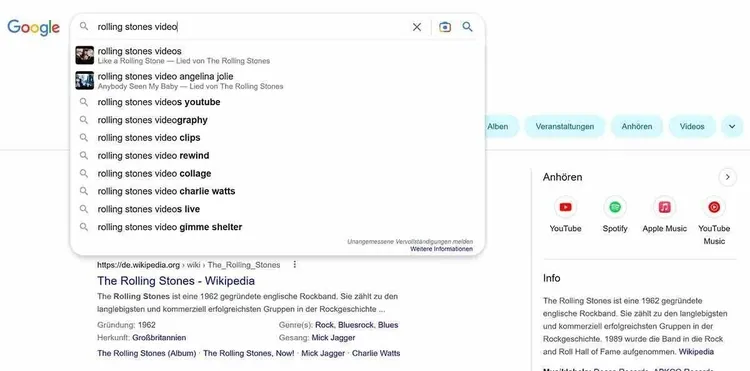Choose suggestion 'rolling stones video gimme shelter'
This screenshot has width=750, height=371.
pos(277,227)
